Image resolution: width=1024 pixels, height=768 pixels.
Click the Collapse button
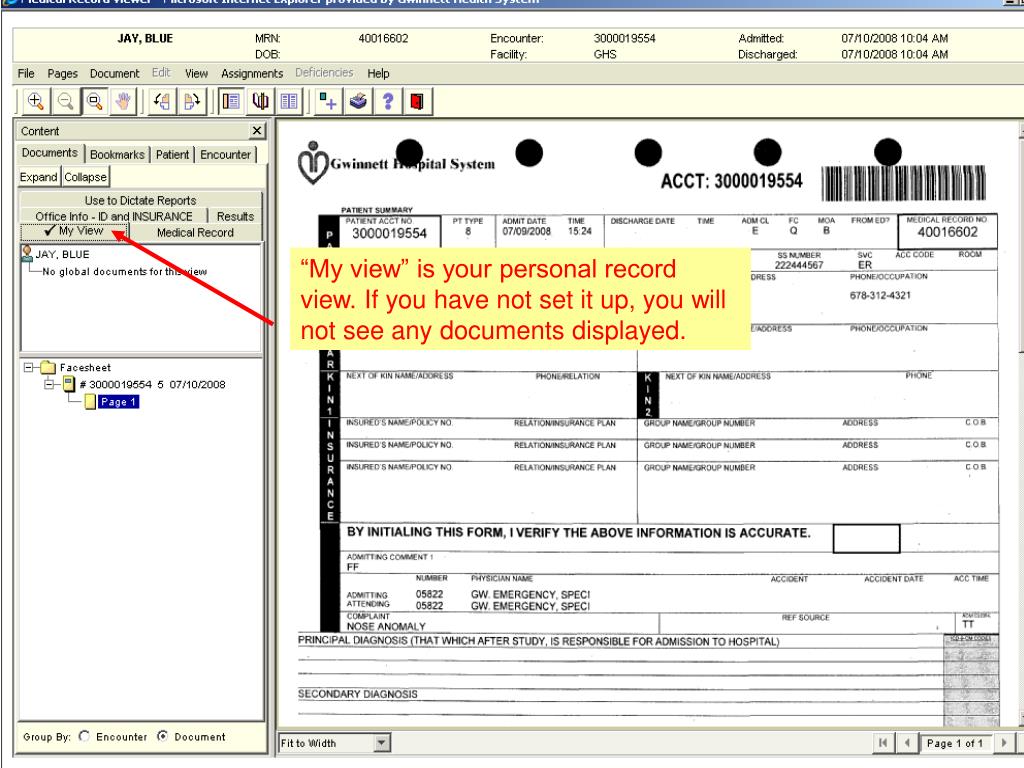tap(86, 177)
